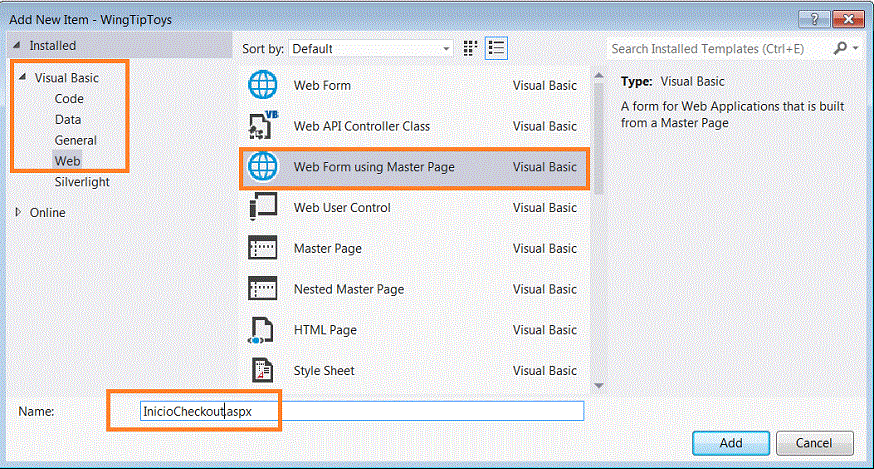Screen dimensions: 874x469
Task: Click the Master Page template icon
Action: (x=262, y=248)
